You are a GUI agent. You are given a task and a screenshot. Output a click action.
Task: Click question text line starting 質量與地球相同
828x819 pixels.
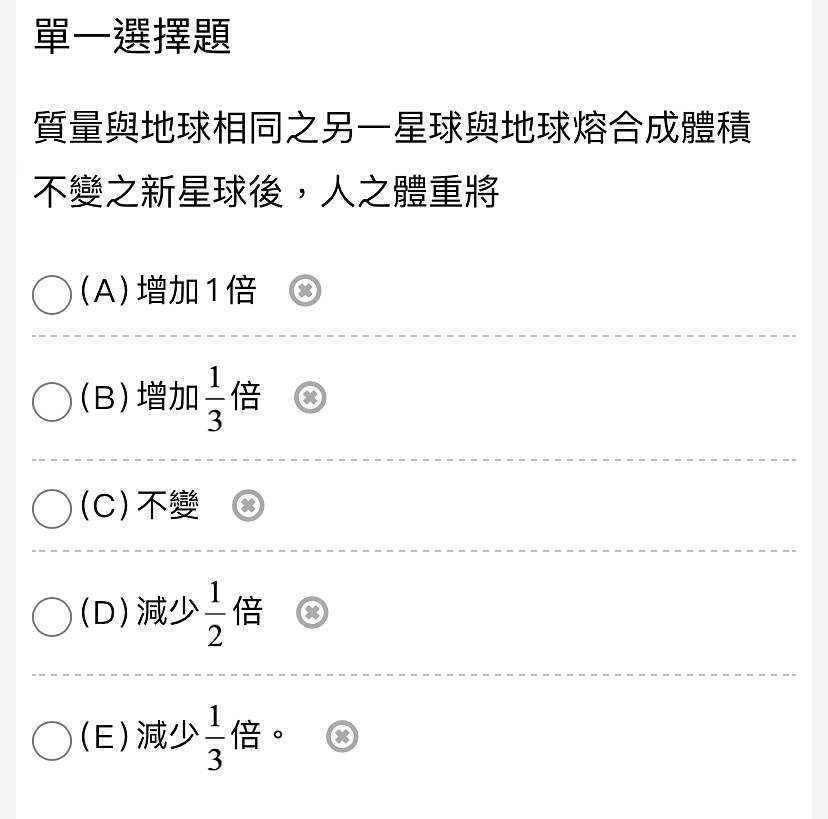392,128
